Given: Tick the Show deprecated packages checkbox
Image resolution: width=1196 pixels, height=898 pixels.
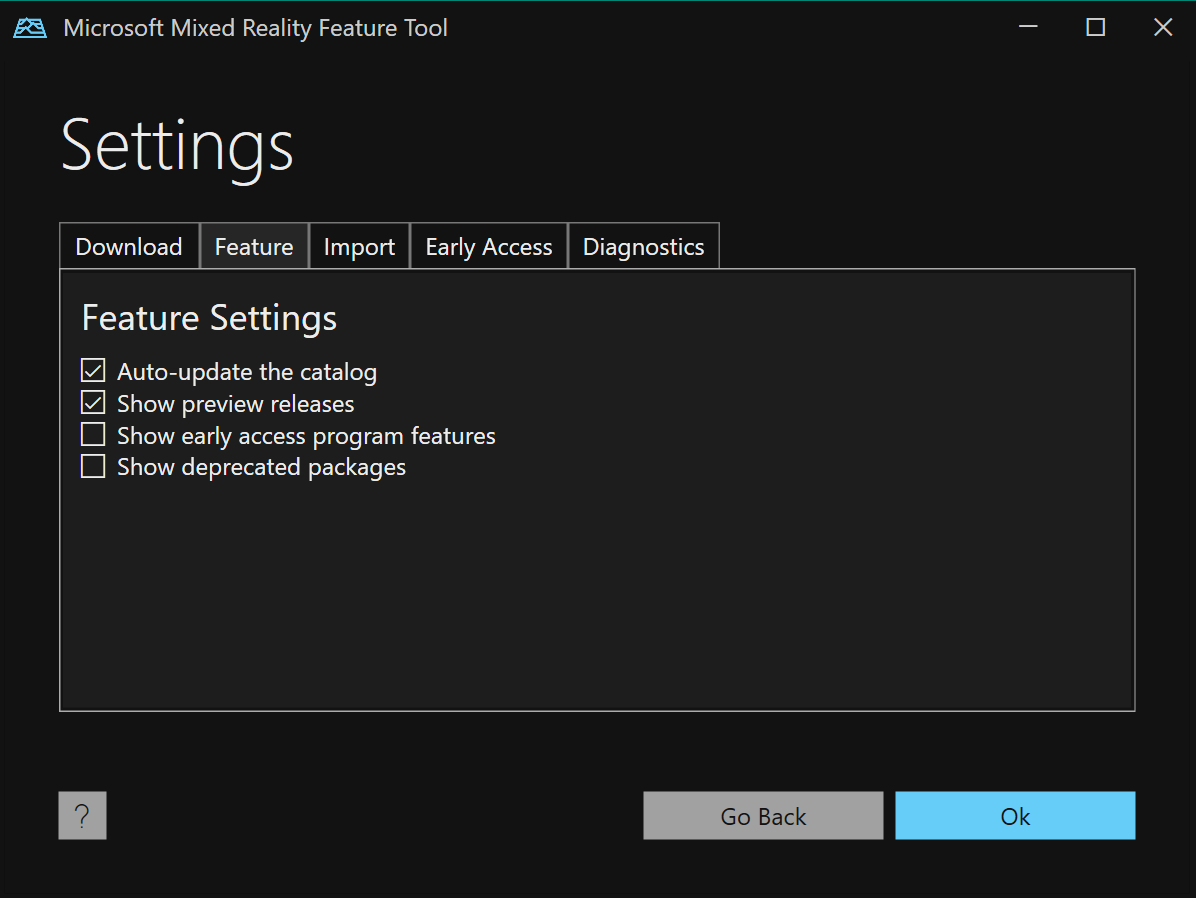Looking at the screenshot, I should (x=93, y=467).
